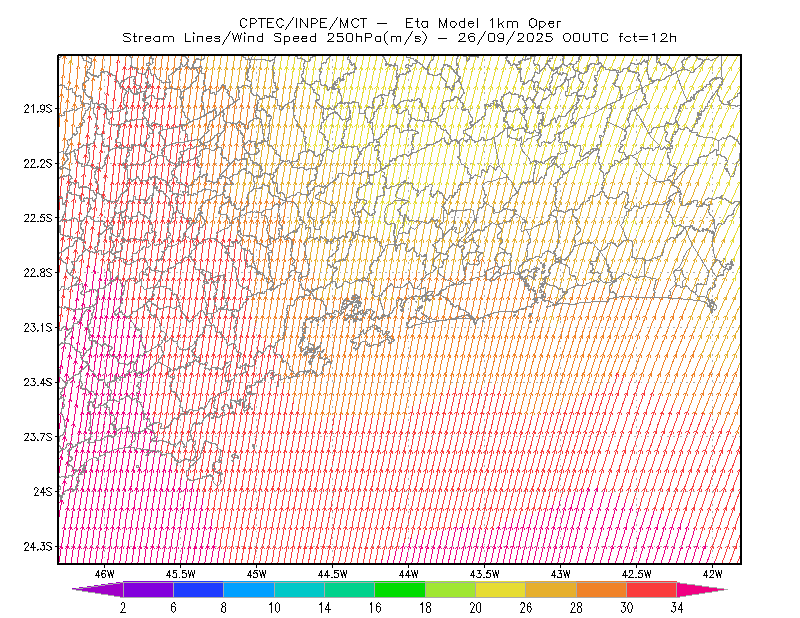Click the bright green colorbar segment
Screen dimensions: 800x618
pos(400,589)
